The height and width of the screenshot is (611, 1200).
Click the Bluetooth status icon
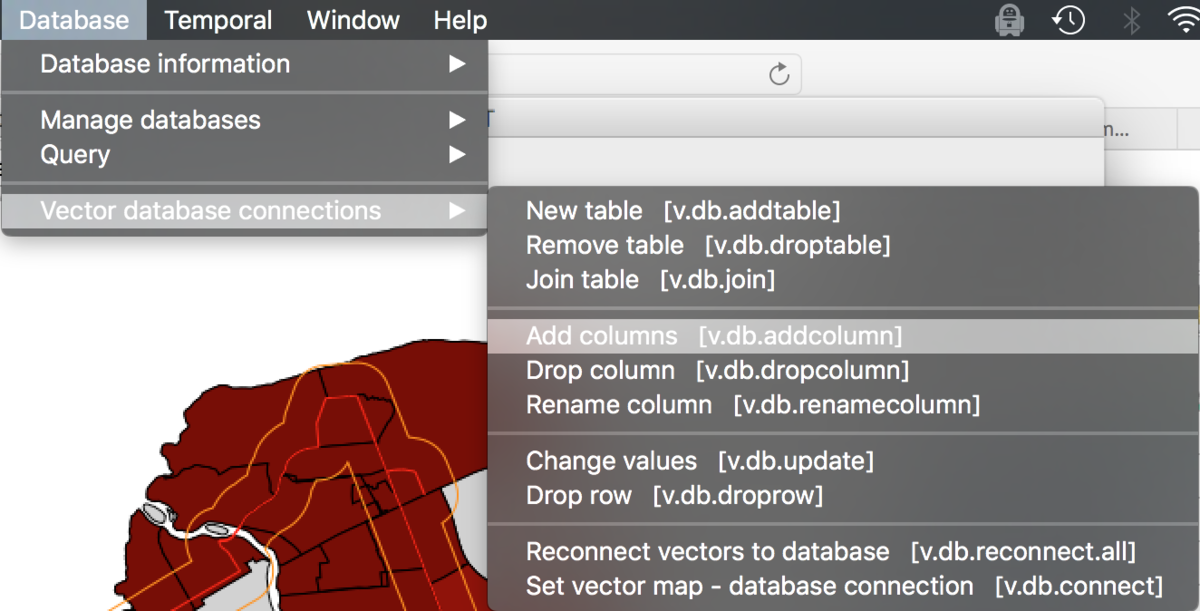pos(1130,19)
